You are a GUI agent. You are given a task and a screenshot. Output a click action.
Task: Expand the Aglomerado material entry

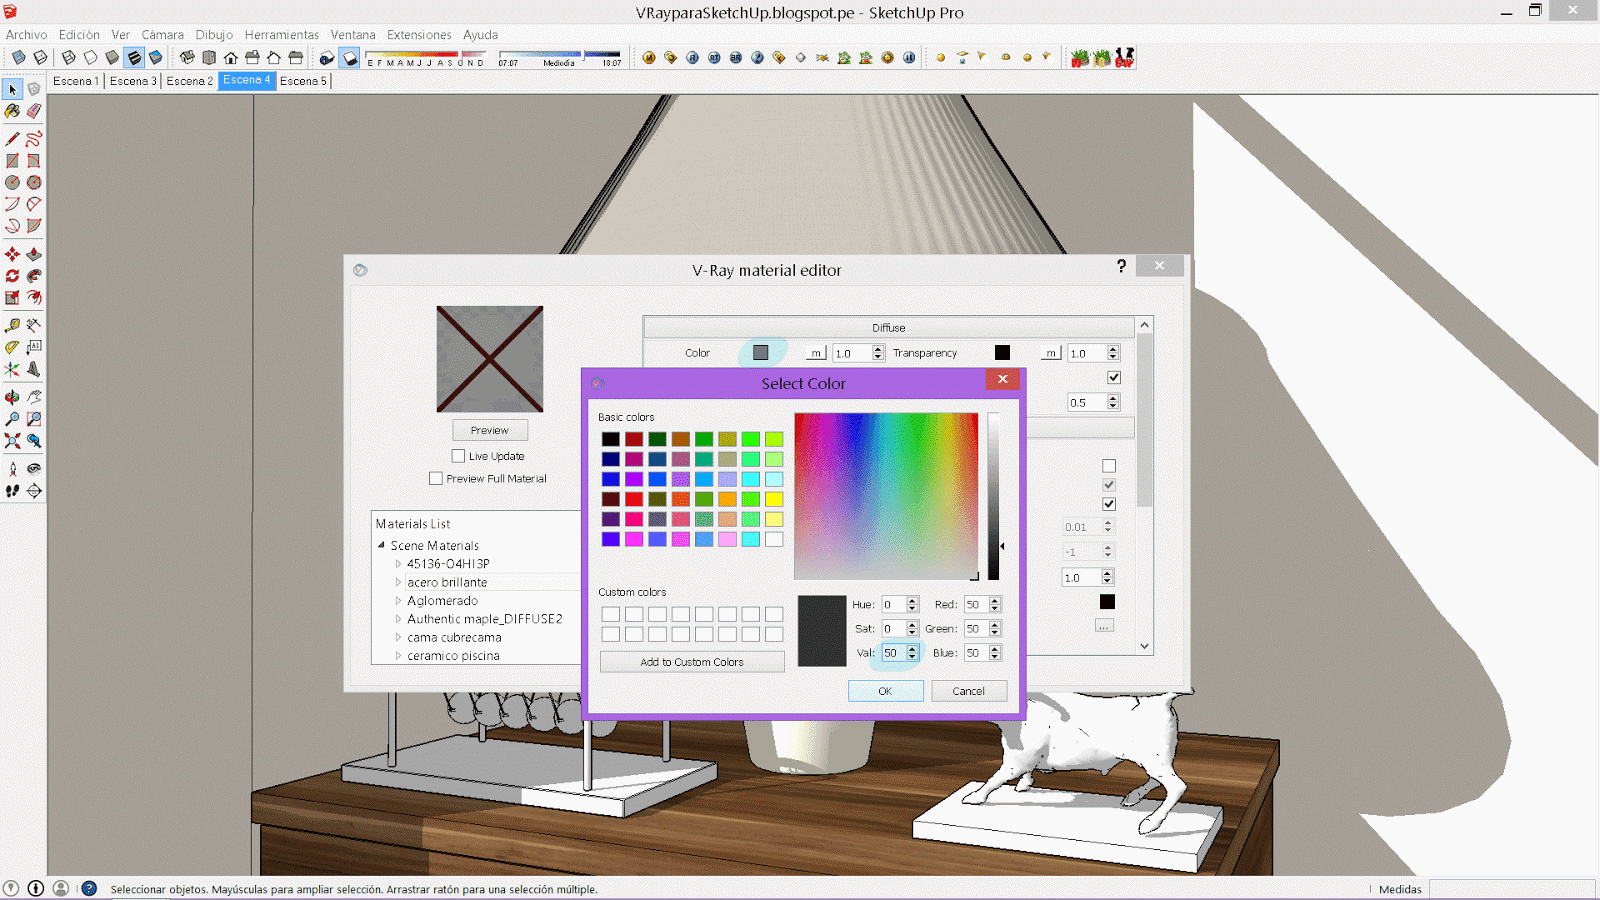(398, 600)
